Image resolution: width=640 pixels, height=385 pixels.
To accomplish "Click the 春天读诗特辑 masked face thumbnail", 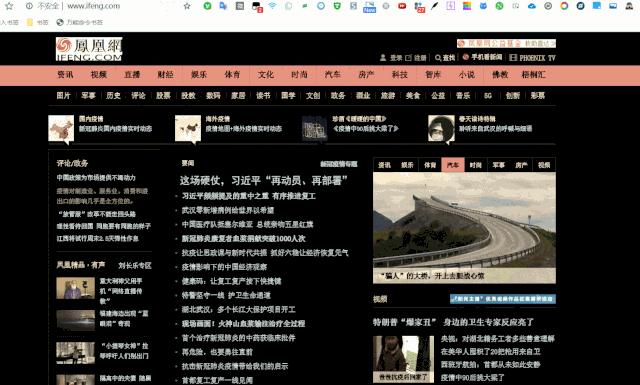I will [x=441, y=128].
